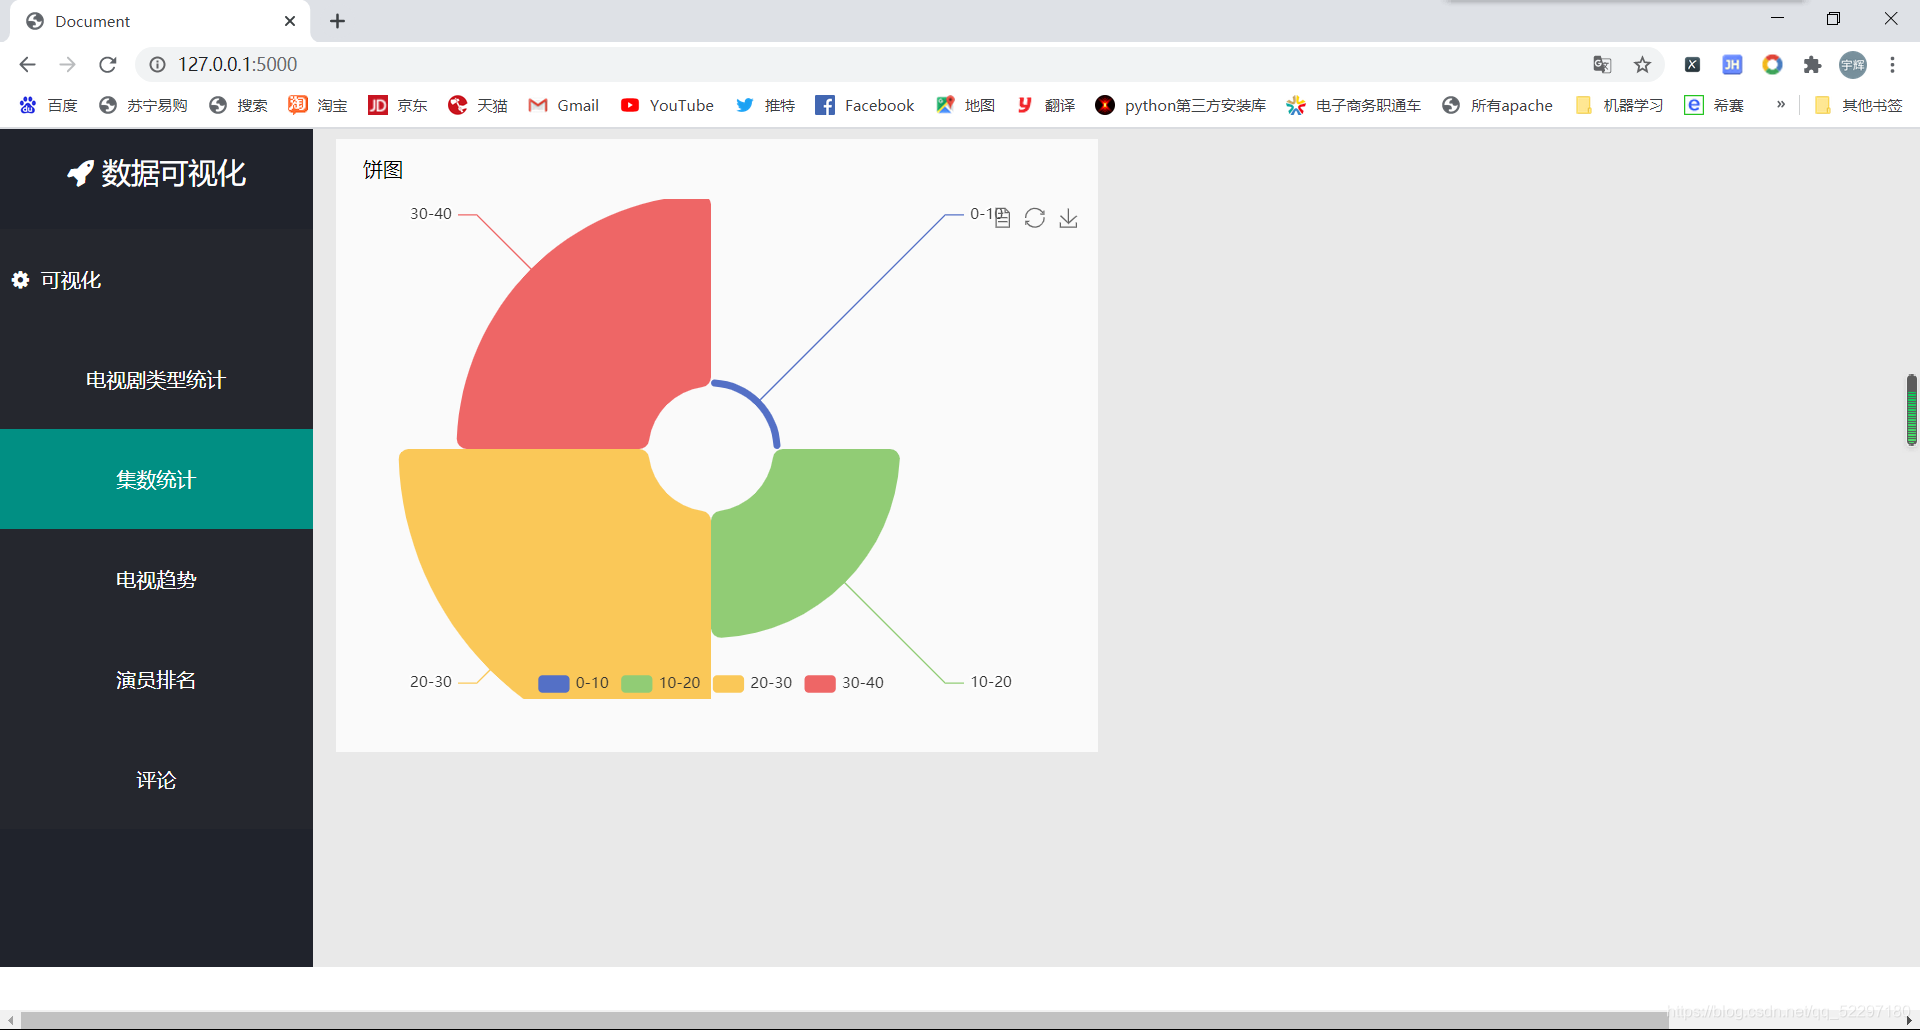Click the JH extension icon
Viewport: 1920px width, 1030px height.
point(1732,64)
